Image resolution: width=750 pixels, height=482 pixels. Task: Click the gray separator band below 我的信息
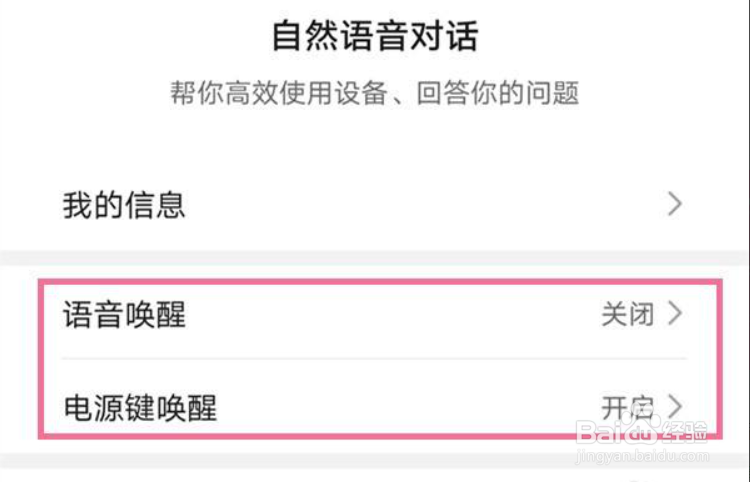tap(375, 258)
